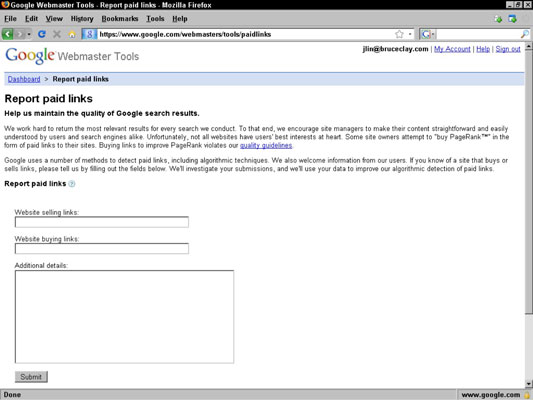This screenshot has width=533, height=400.
Task: Click the Additional details text area
Action: 124,317
